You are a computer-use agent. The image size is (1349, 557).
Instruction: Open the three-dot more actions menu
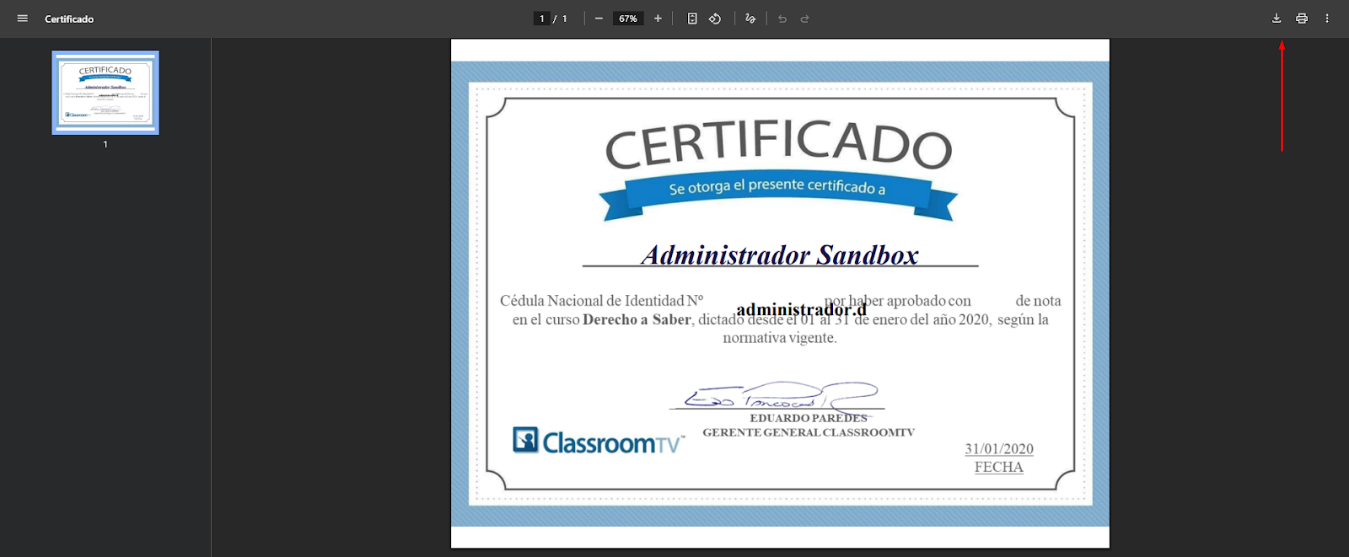click(1327, 18)
